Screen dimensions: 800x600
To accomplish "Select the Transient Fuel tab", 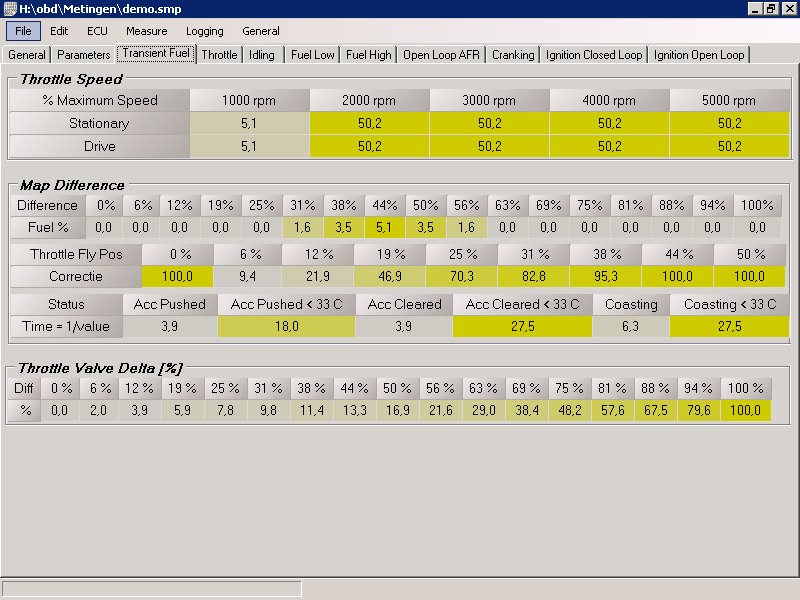I will (156, 54).
